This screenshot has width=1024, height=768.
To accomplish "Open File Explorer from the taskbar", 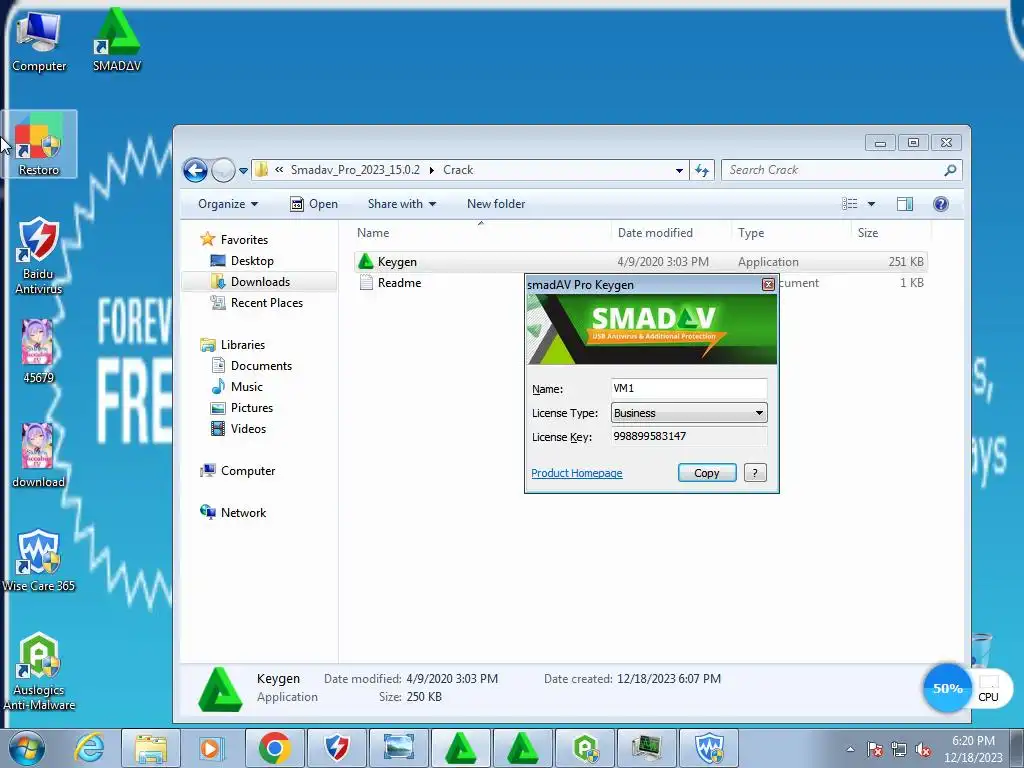I will click(151, 748).
